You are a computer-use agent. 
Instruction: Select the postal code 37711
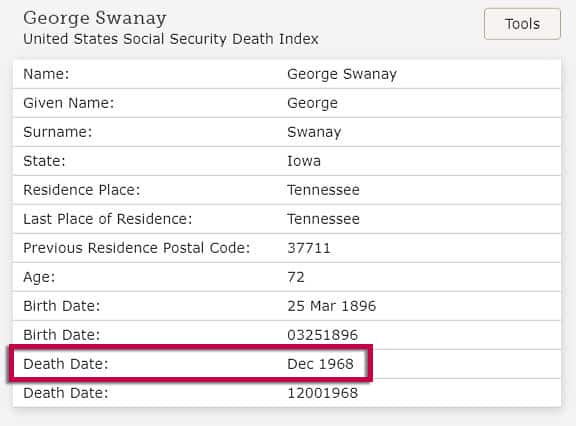(309, 248)
